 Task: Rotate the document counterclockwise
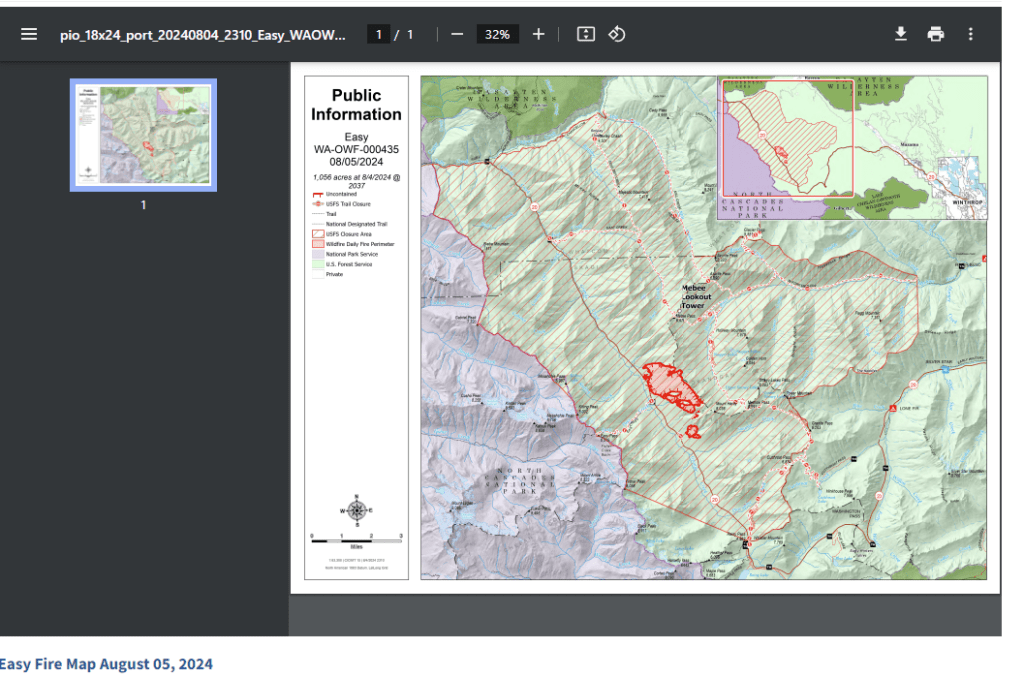tap(617, 34)
